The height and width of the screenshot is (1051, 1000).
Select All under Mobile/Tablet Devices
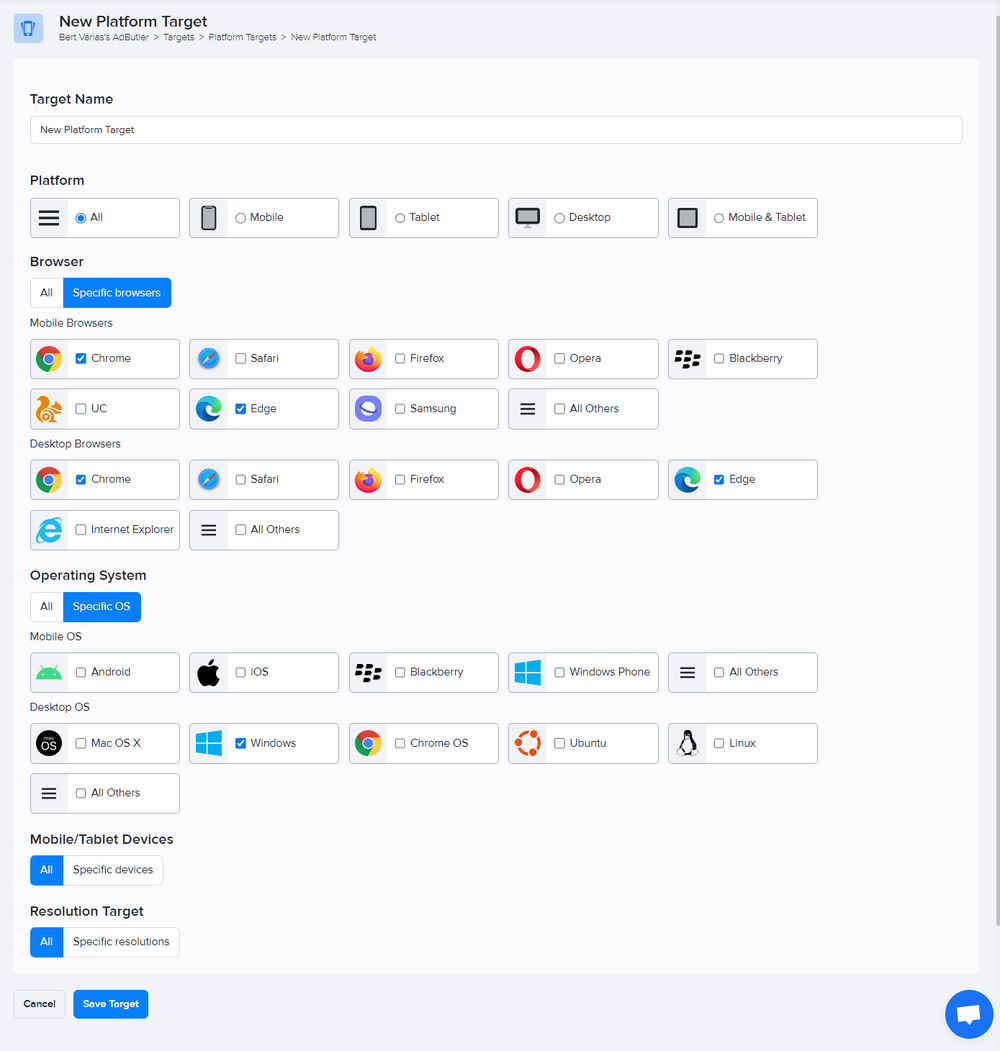[x=46, y=870]
